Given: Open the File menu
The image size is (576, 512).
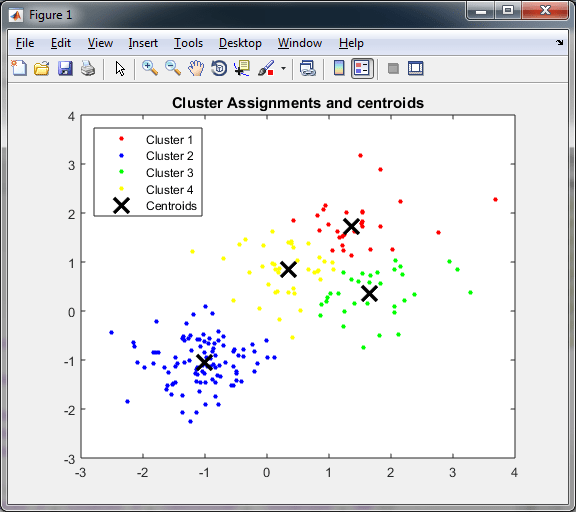Looking at the screenshot, I should (25, 43).
